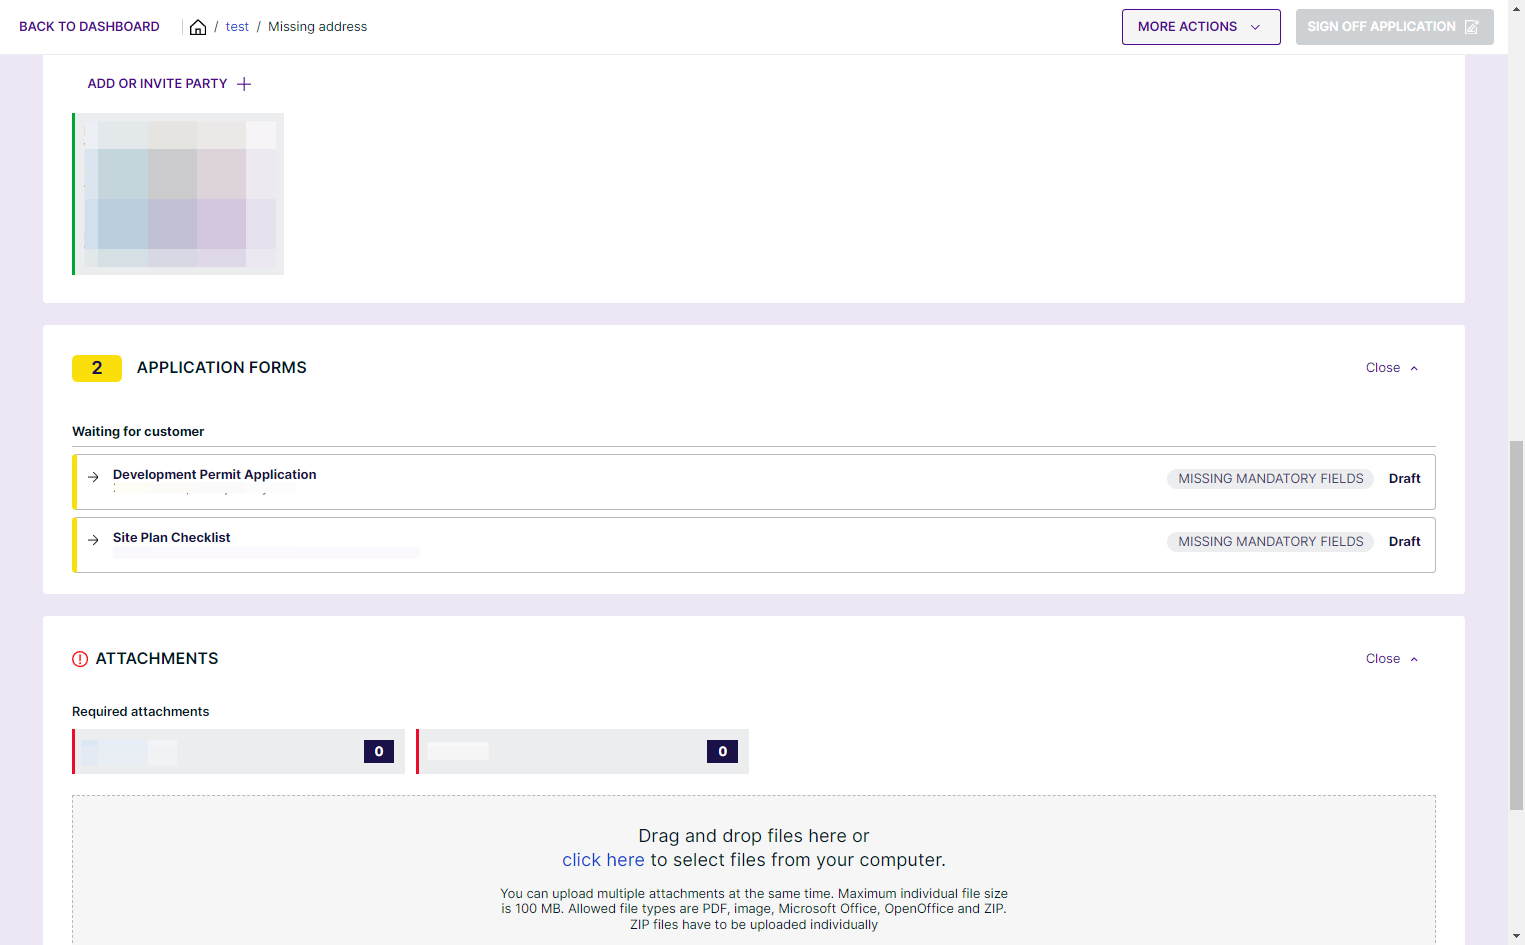Screen dimensions: 1525x945
Task: Open the 'test' breadcrumb link
Action: coord(237,27)
